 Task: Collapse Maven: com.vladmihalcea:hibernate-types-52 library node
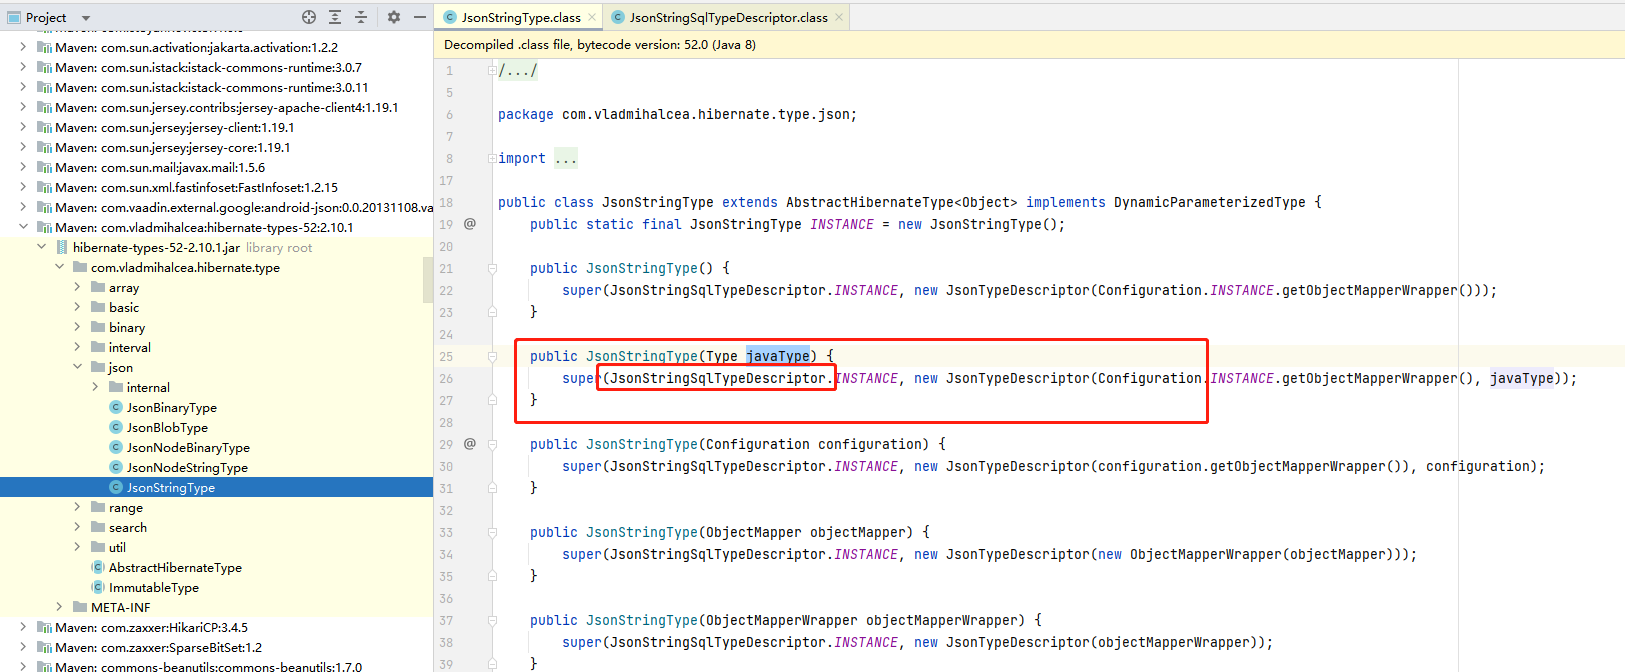point(23,227)
